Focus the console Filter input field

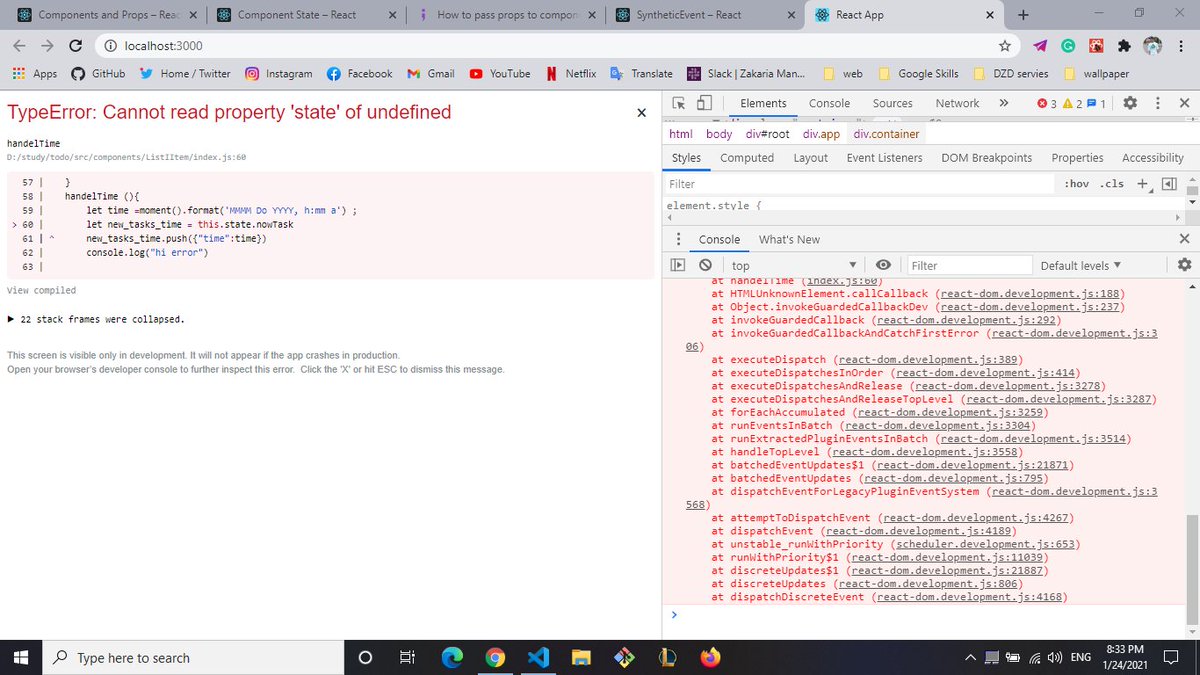(969, 265)
